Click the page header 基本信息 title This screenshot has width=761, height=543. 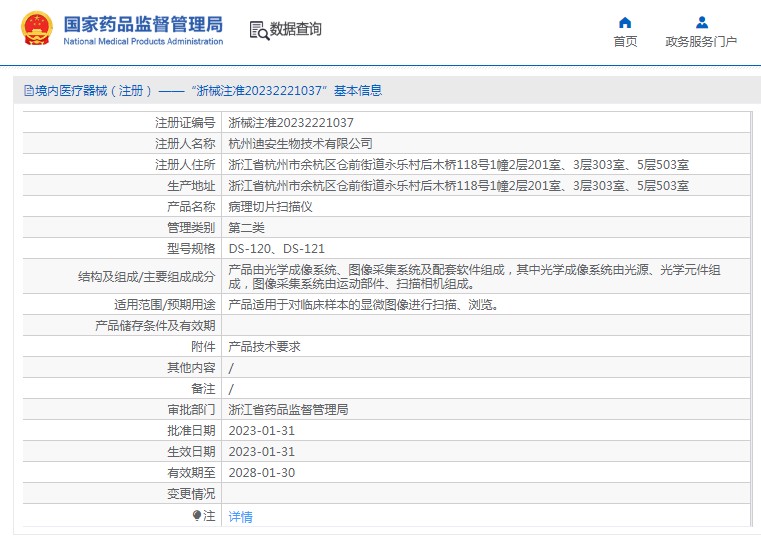[358, 91]
